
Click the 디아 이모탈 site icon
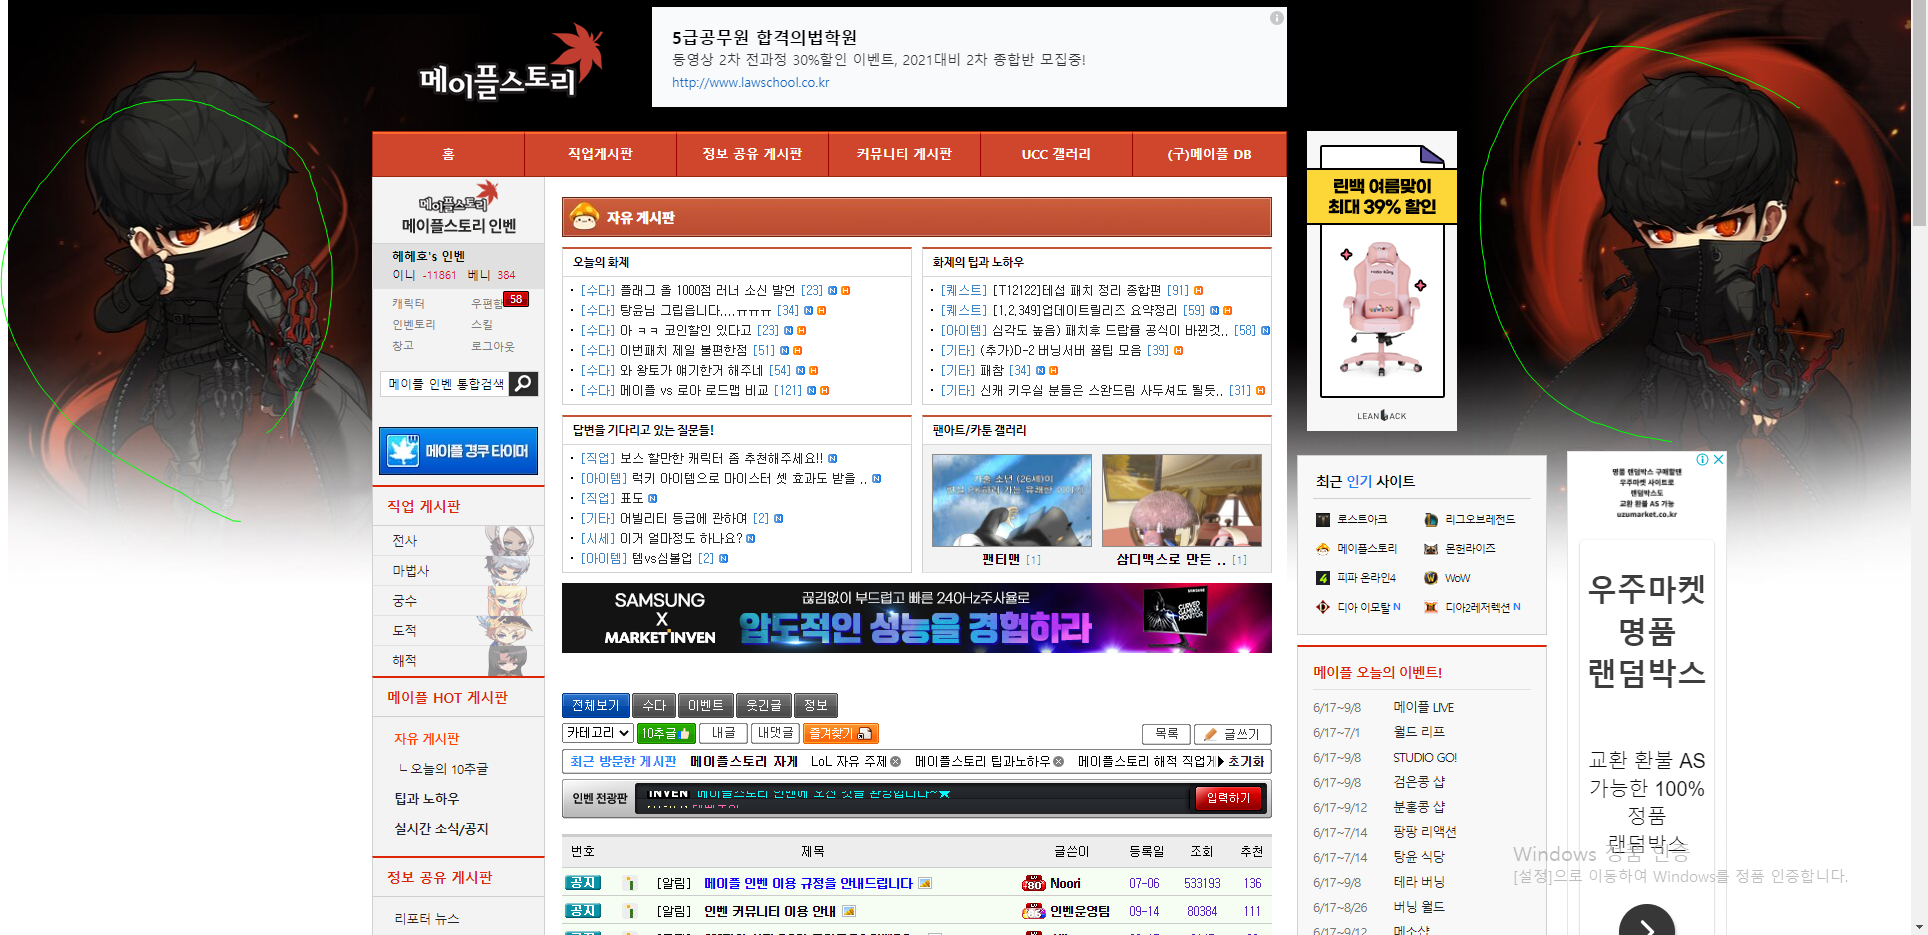[1322, 607]
